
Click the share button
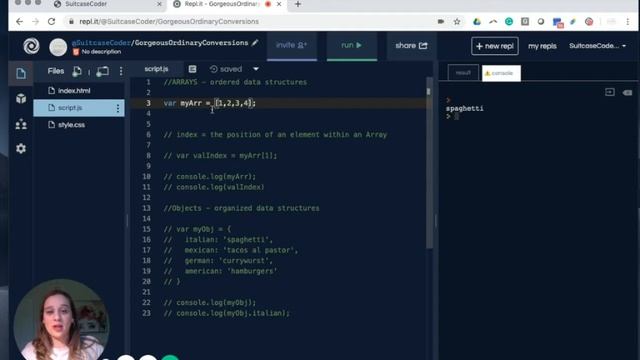(411, 46)
